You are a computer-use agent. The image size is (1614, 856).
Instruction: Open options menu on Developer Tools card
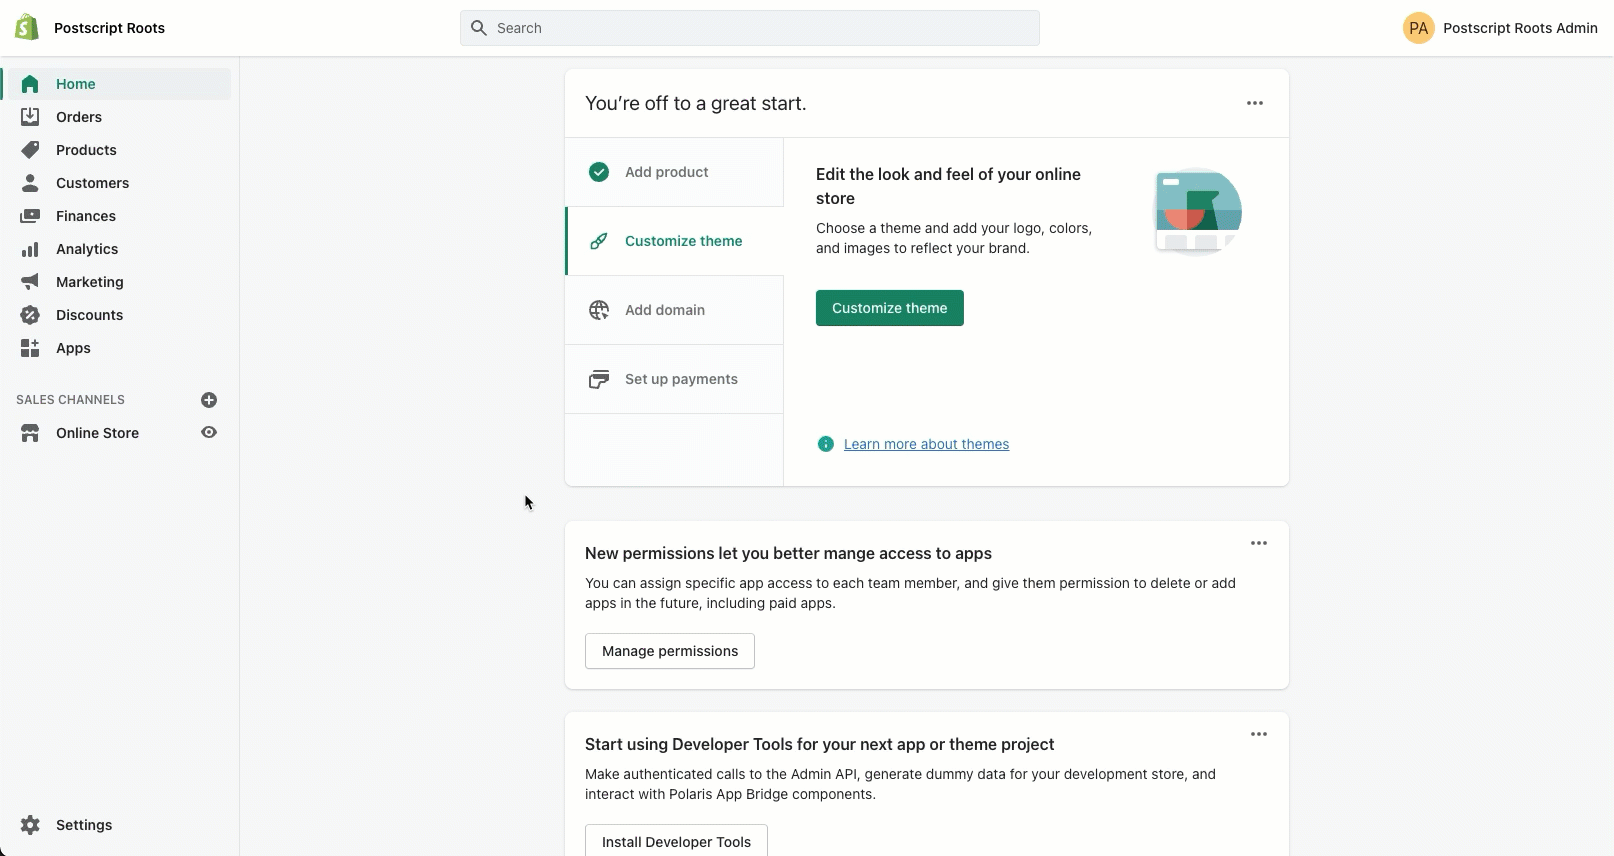coord(1259,734)
